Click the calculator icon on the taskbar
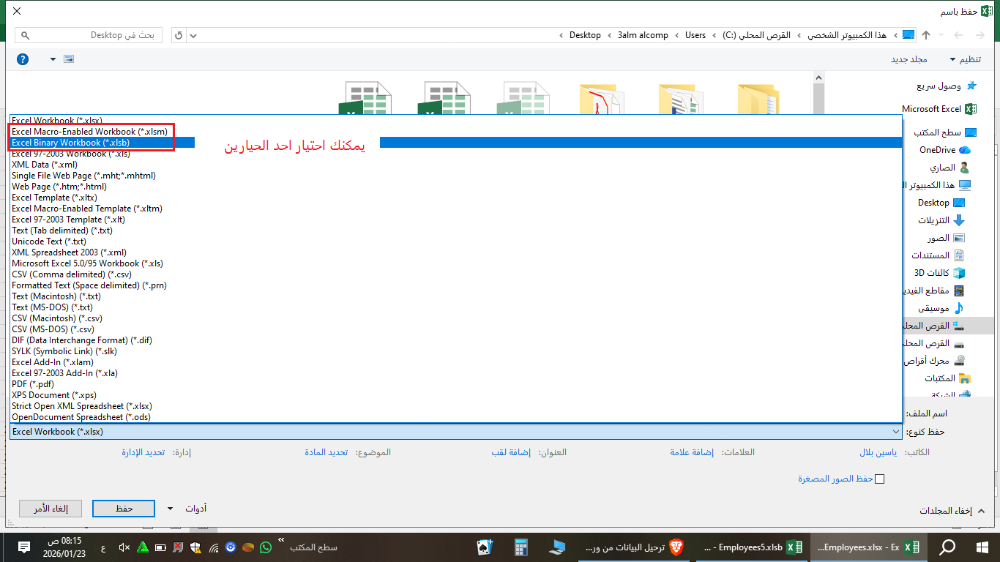Screen dimensions: 1000x562 [x=520, y=547]
